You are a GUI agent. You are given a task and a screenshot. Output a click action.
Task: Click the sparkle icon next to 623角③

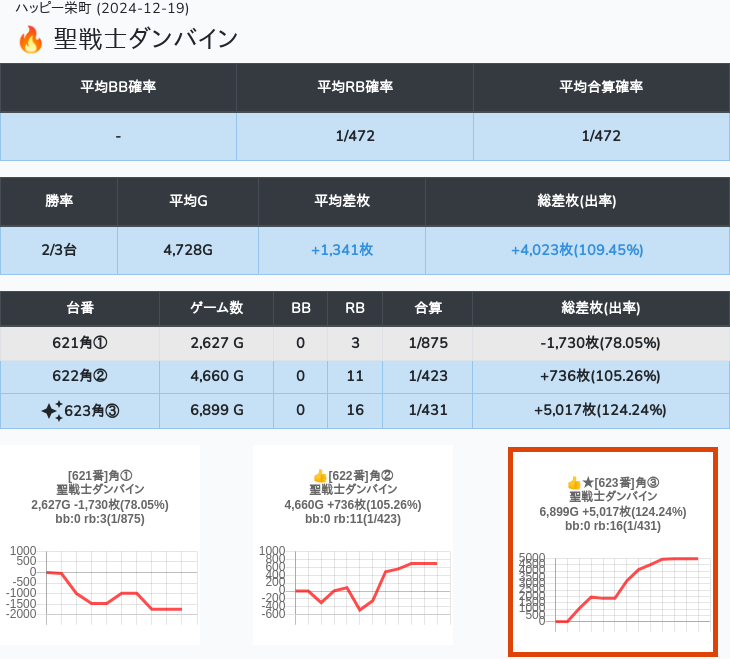coord(51,410)
